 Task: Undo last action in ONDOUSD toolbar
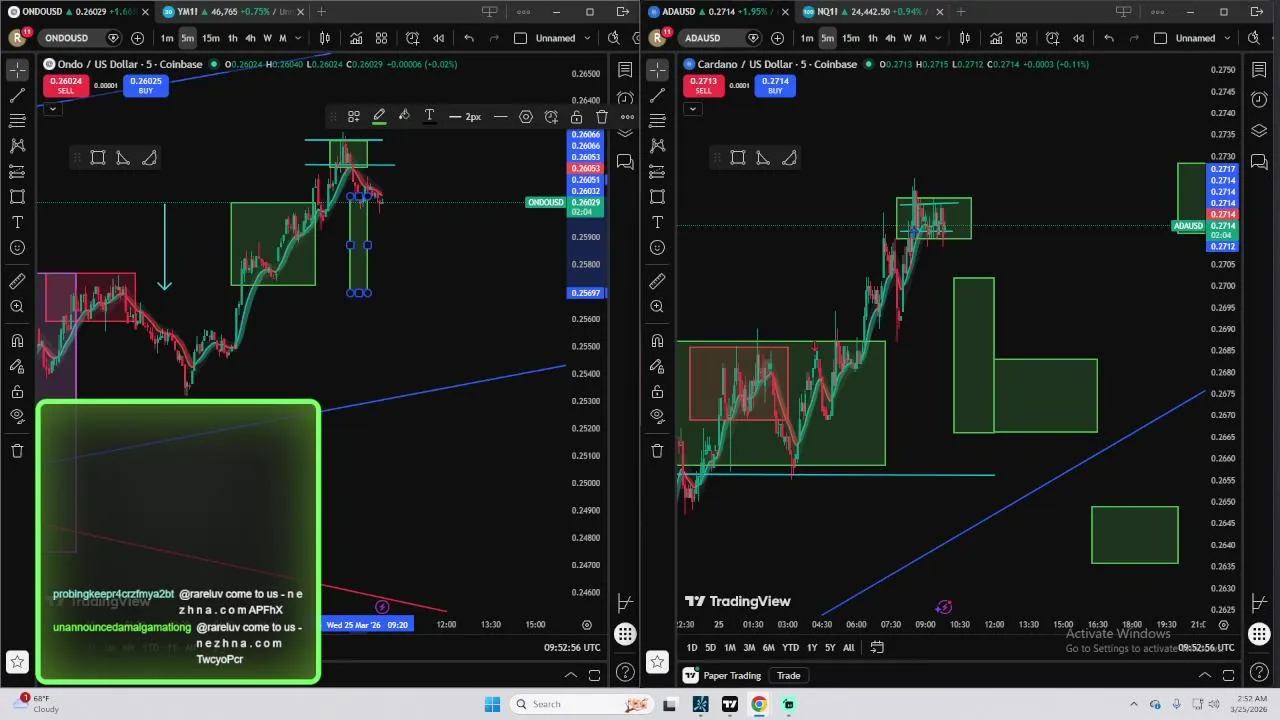(469, 38)
